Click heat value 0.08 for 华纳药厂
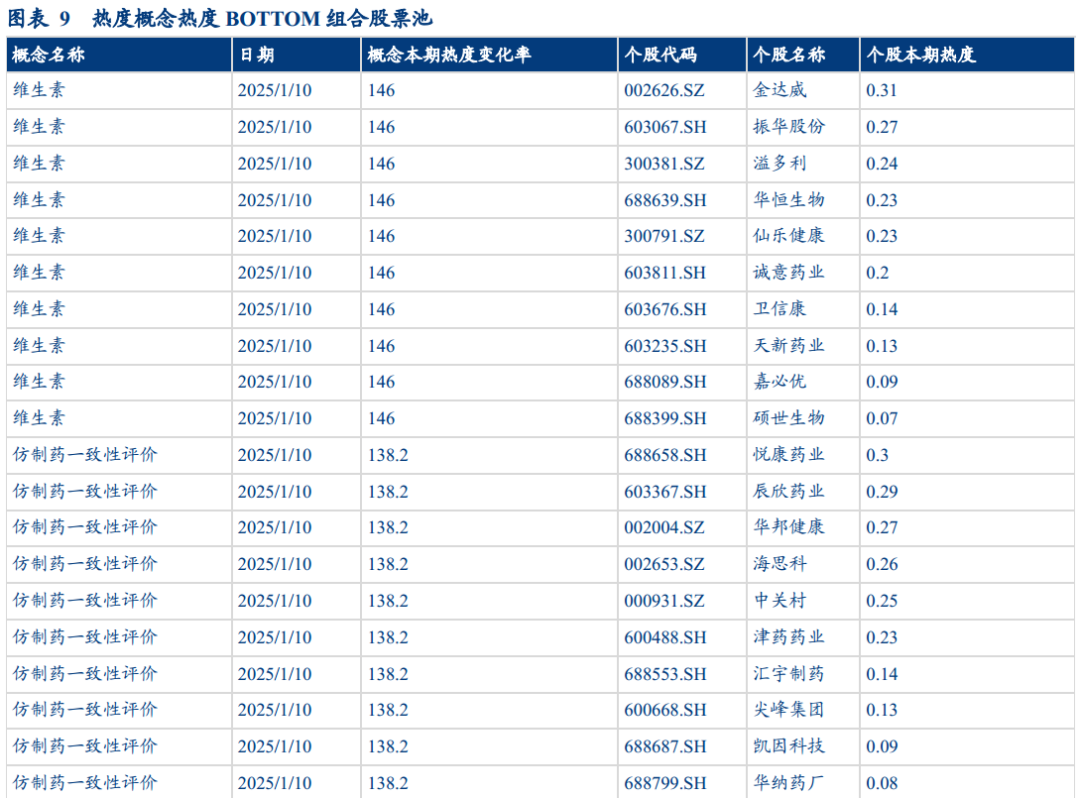The height and width of the screenshot is (798, 1080). 882,782
